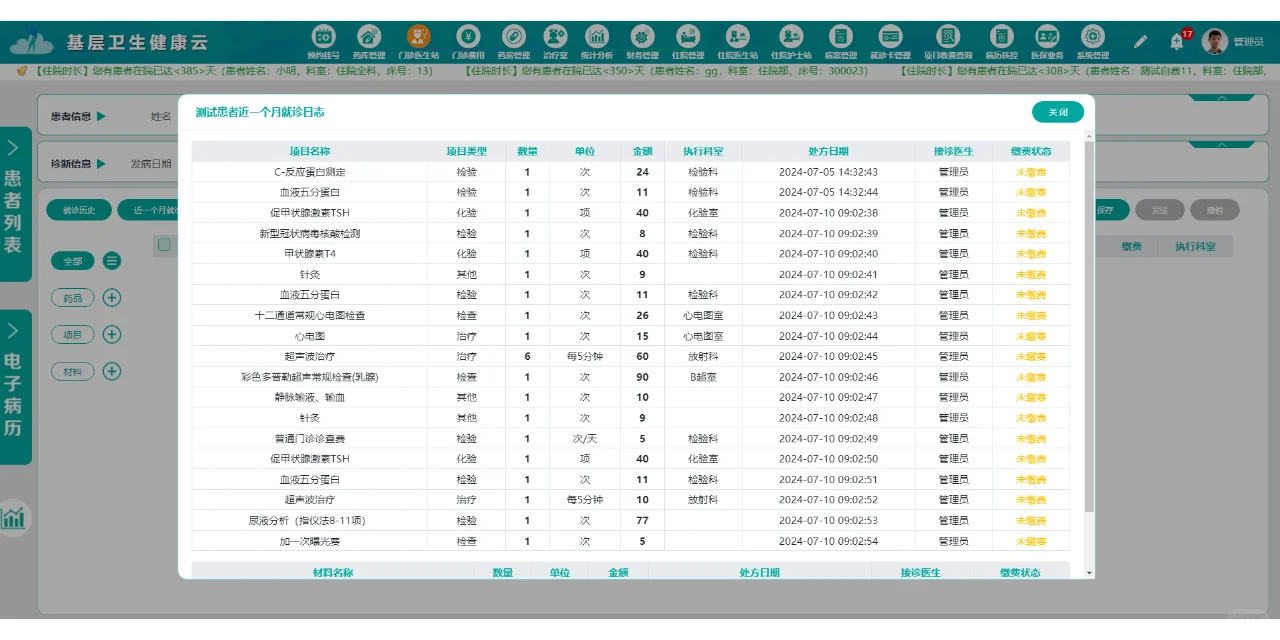
Task: Expand the 患者信息 triangle arrow
Action: pos(101,116)
